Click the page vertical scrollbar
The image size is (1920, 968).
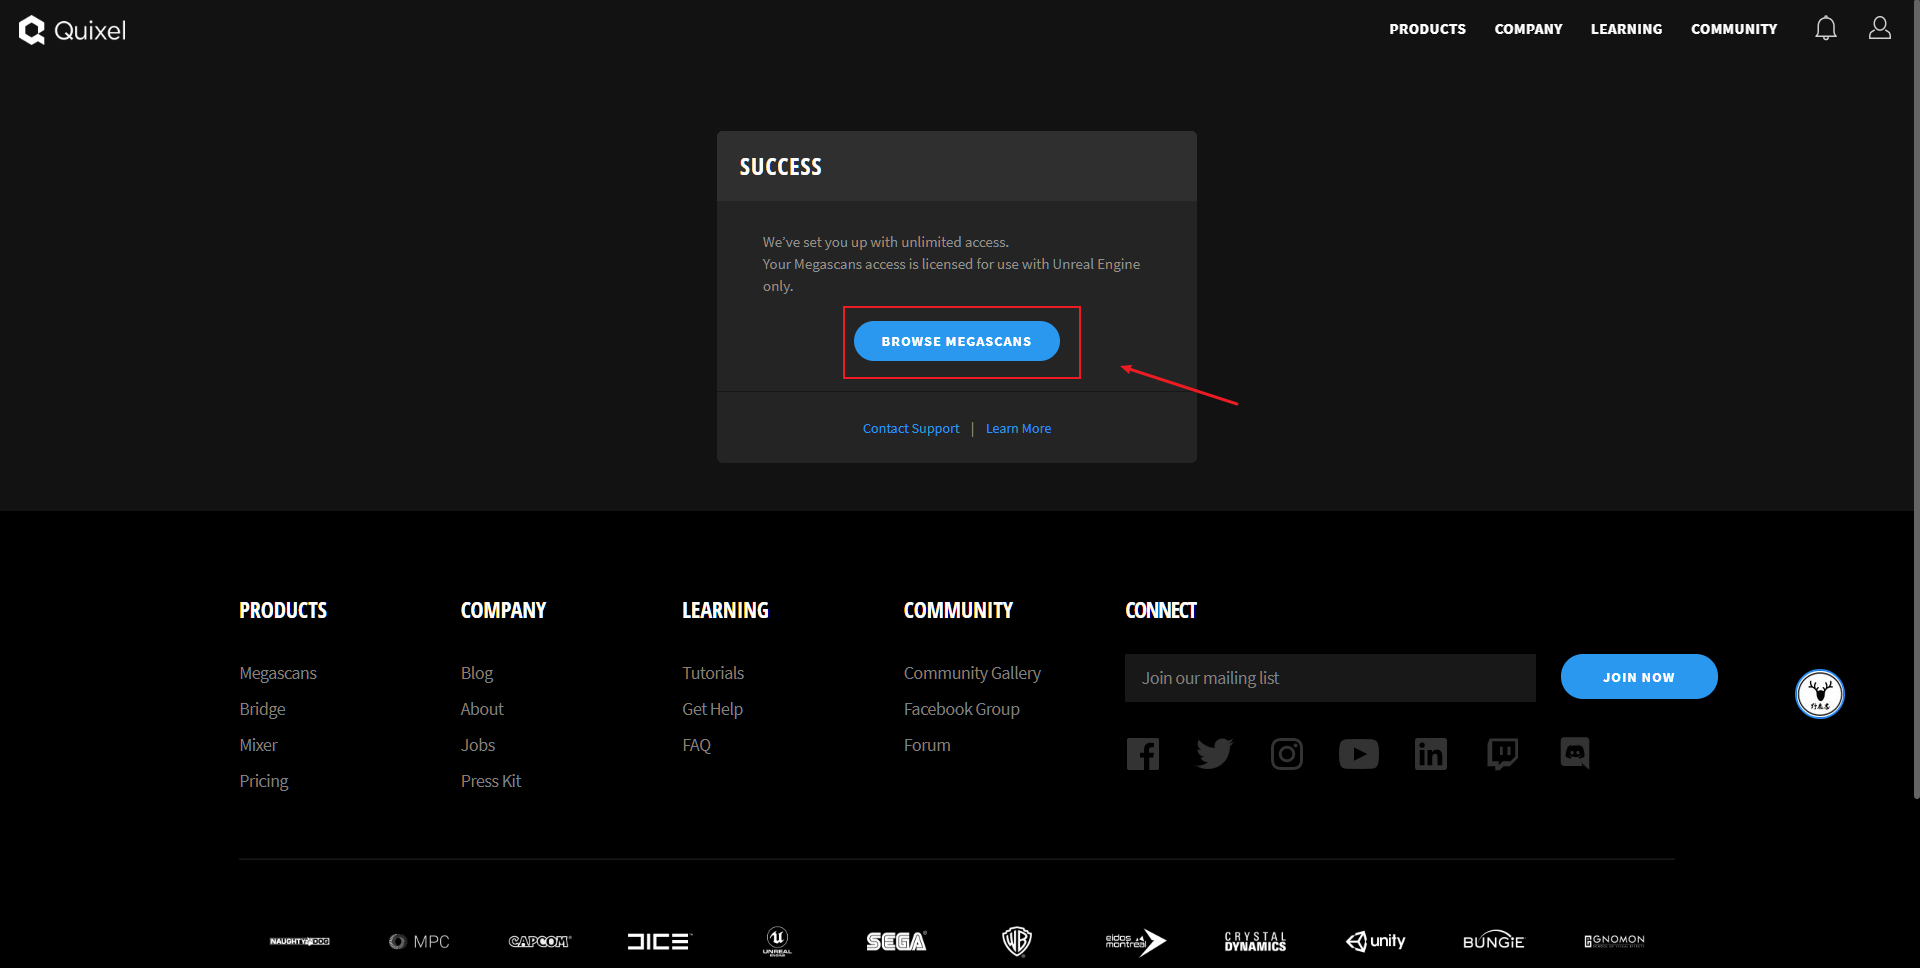(x=1916, y=400)
